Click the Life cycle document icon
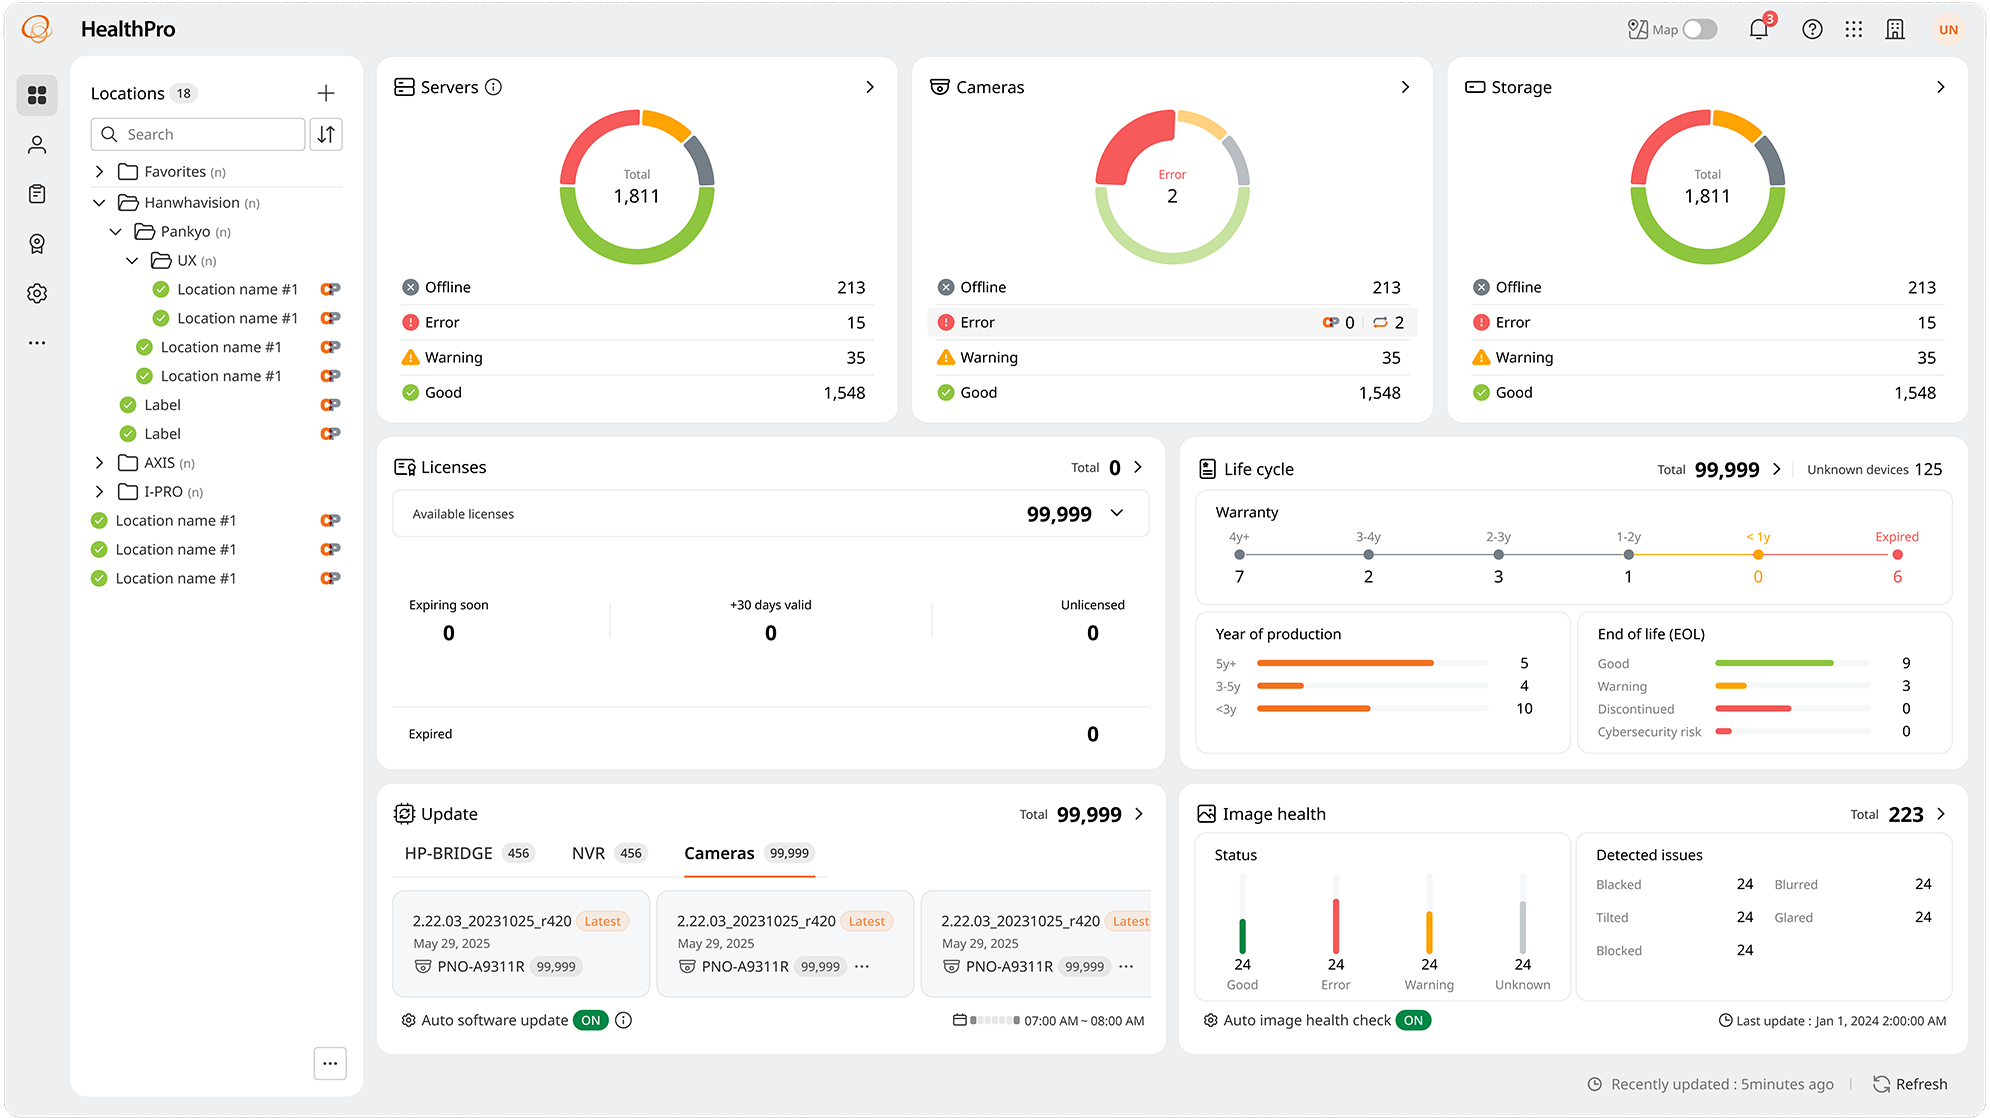This screenshot has height=1118, width=1990. 1207,469
